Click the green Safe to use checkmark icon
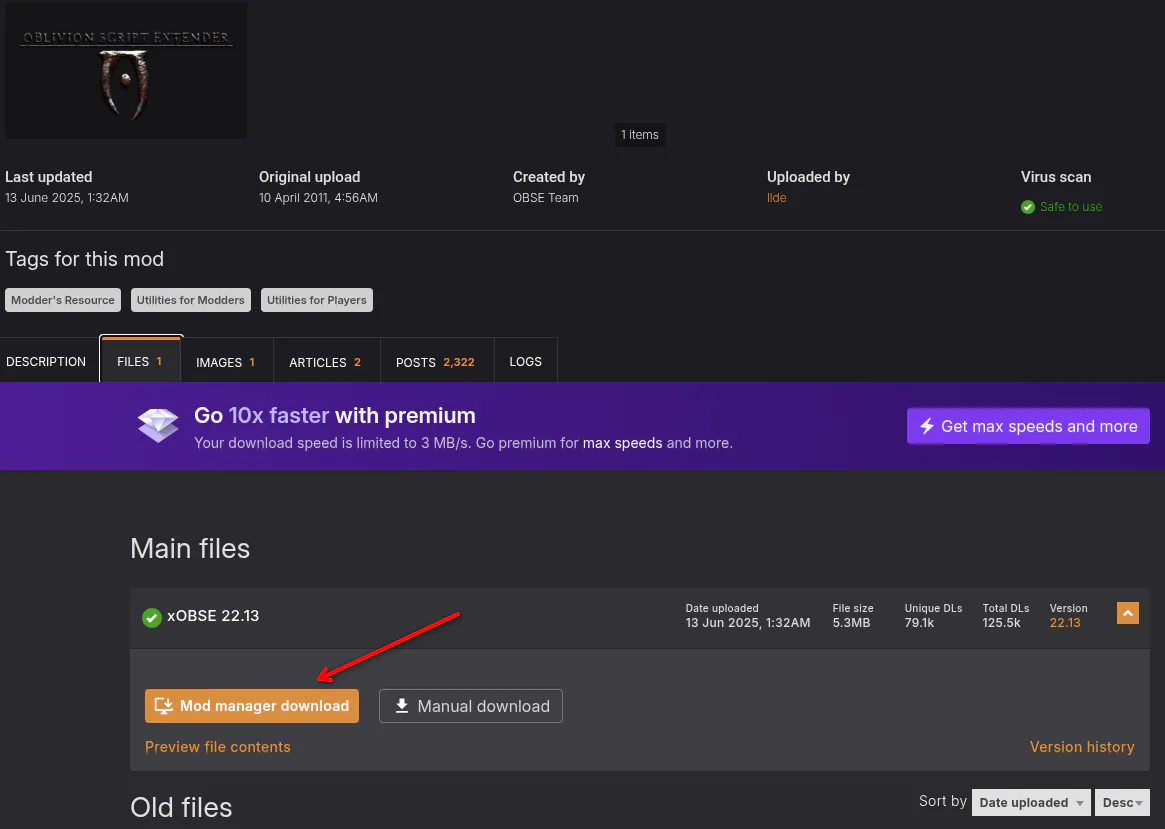The height and width of the screenshot is (829, 1165). coord(1028,207)
